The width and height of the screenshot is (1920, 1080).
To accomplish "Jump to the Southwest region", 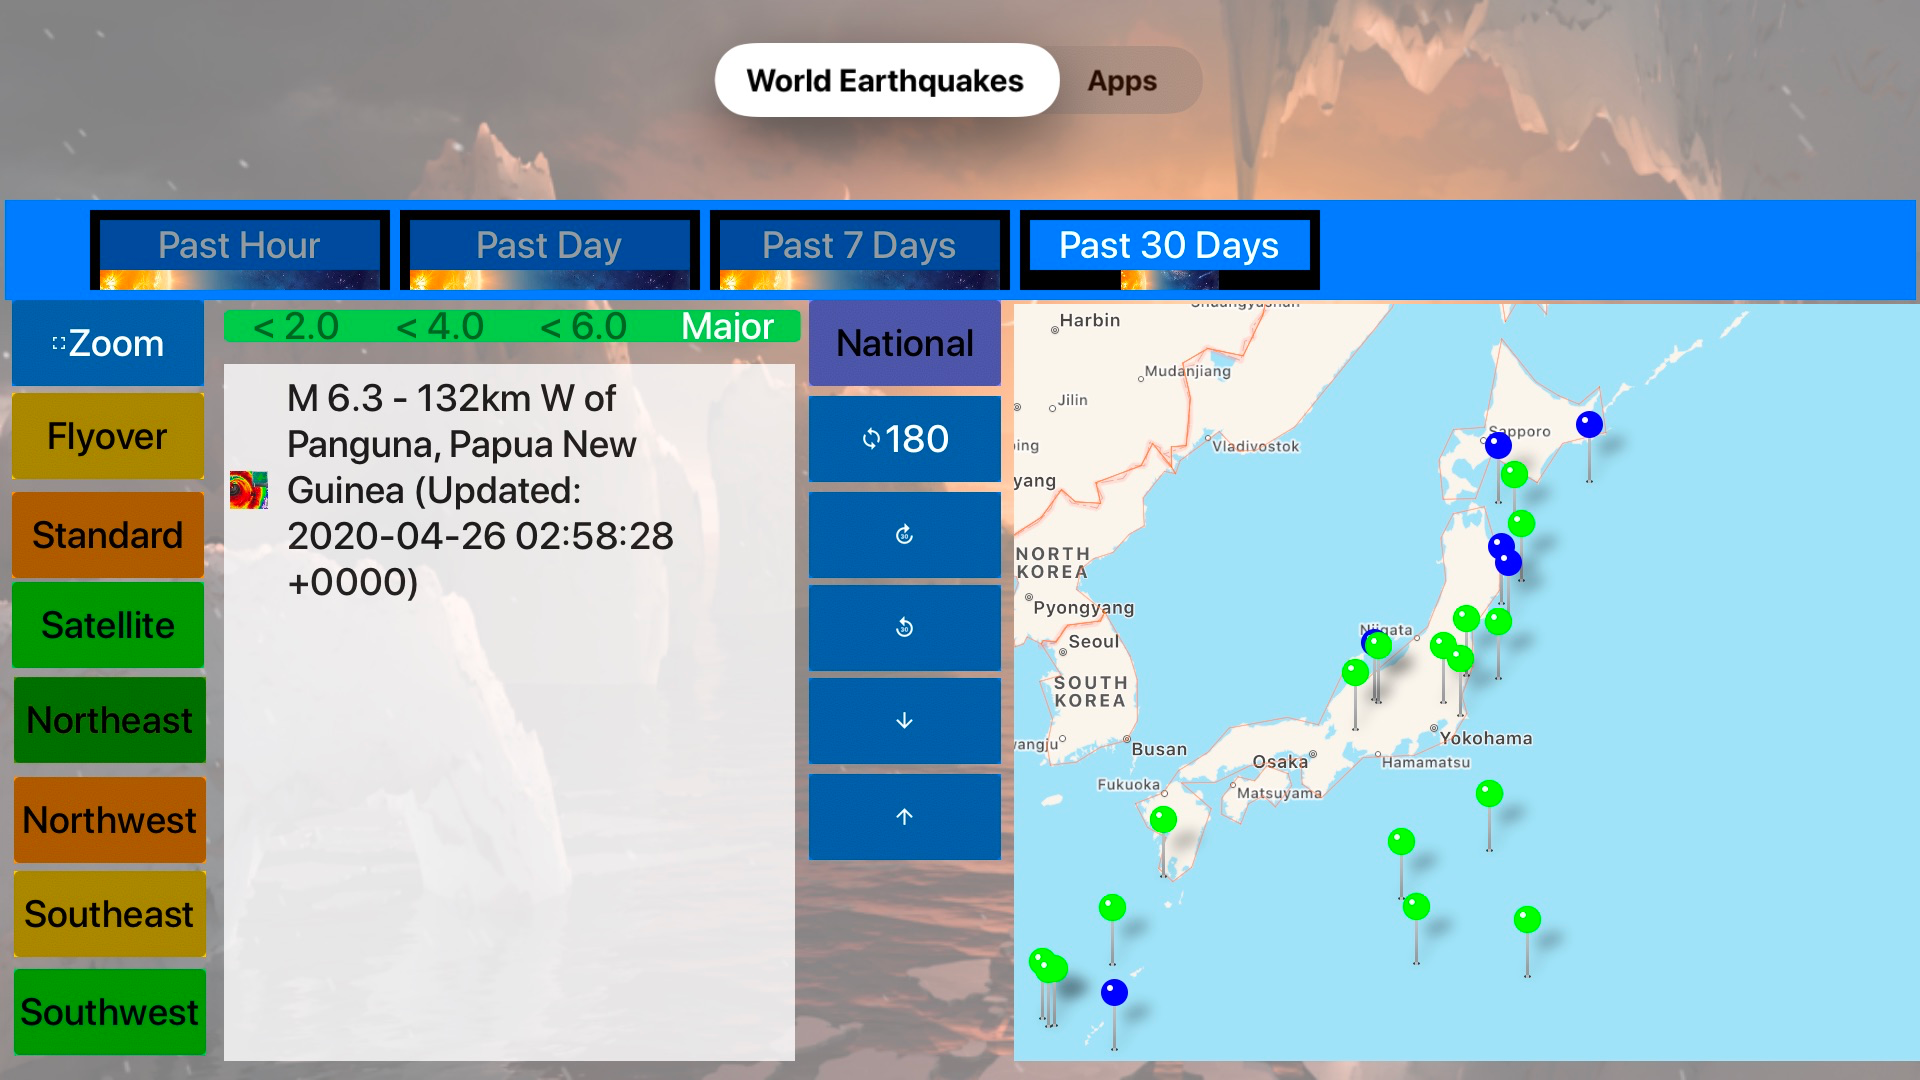I will click(x=110, y=1012).
